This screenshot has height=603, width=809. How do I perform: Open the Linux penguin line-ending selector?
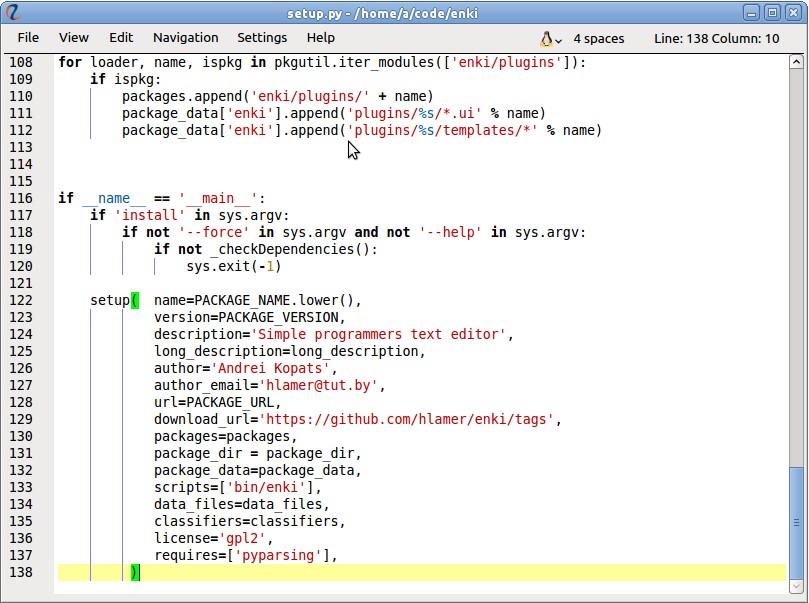(x=548, y=38)
